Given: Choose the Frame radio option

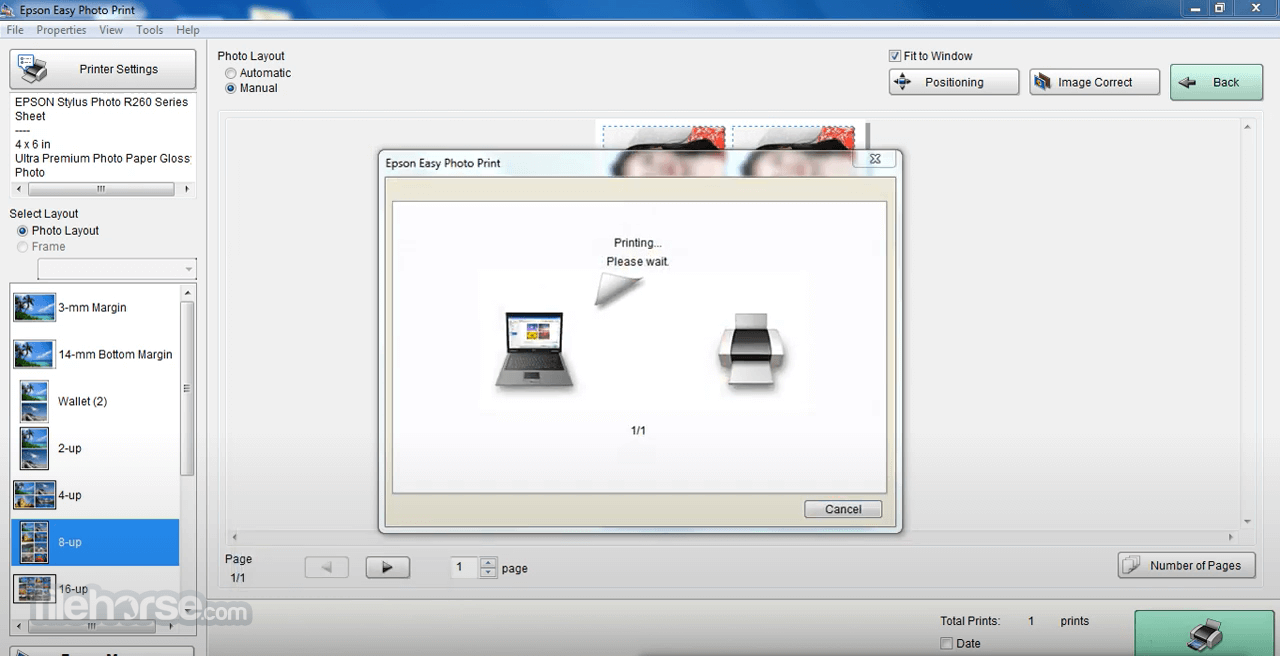Looking at the screenshot, I should [23, 247].
